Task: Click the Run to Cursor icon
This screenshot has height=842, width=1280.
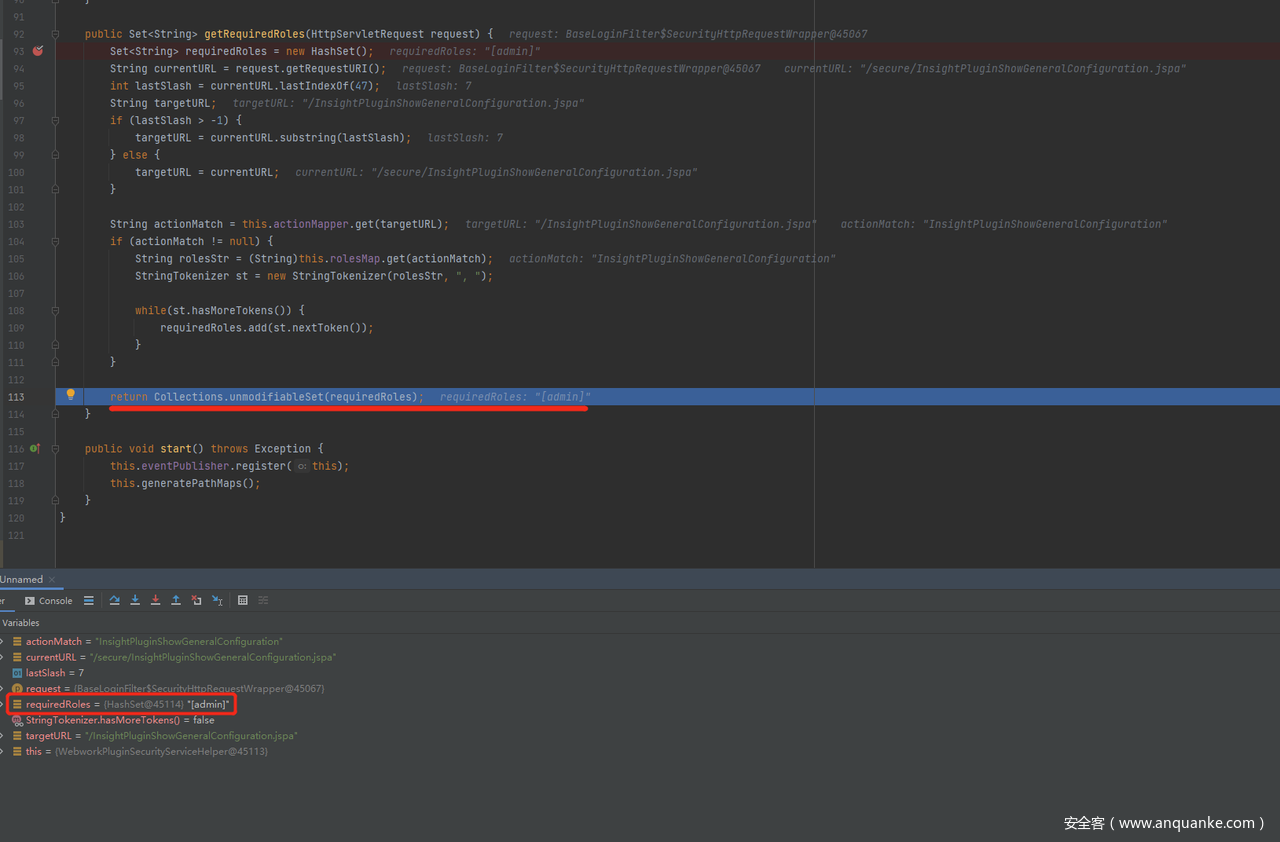Action: 217,600
